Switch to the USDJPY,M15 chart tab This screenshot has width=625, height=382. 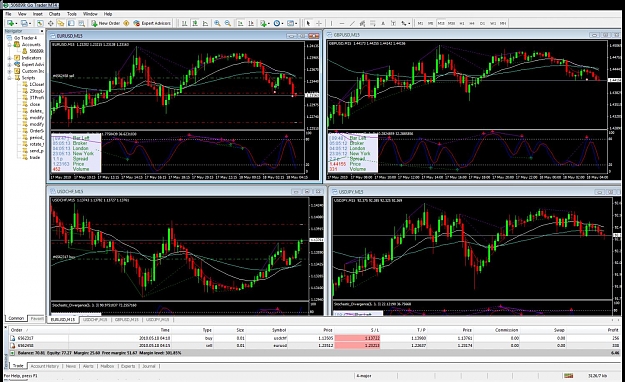click(x=157, y=320)
